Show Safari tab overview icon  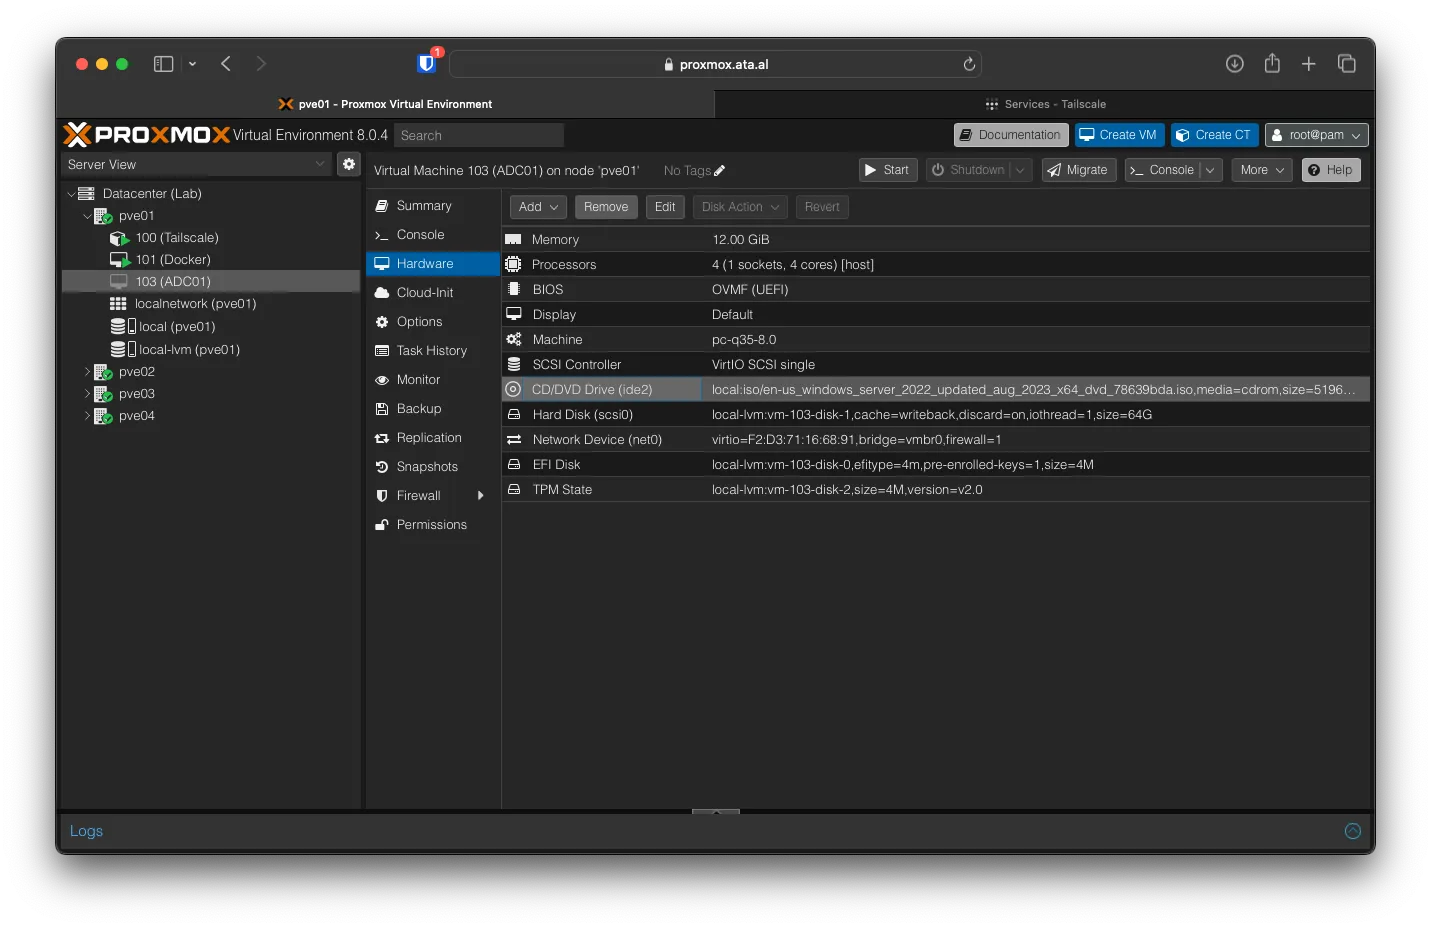pos(1347,64)
